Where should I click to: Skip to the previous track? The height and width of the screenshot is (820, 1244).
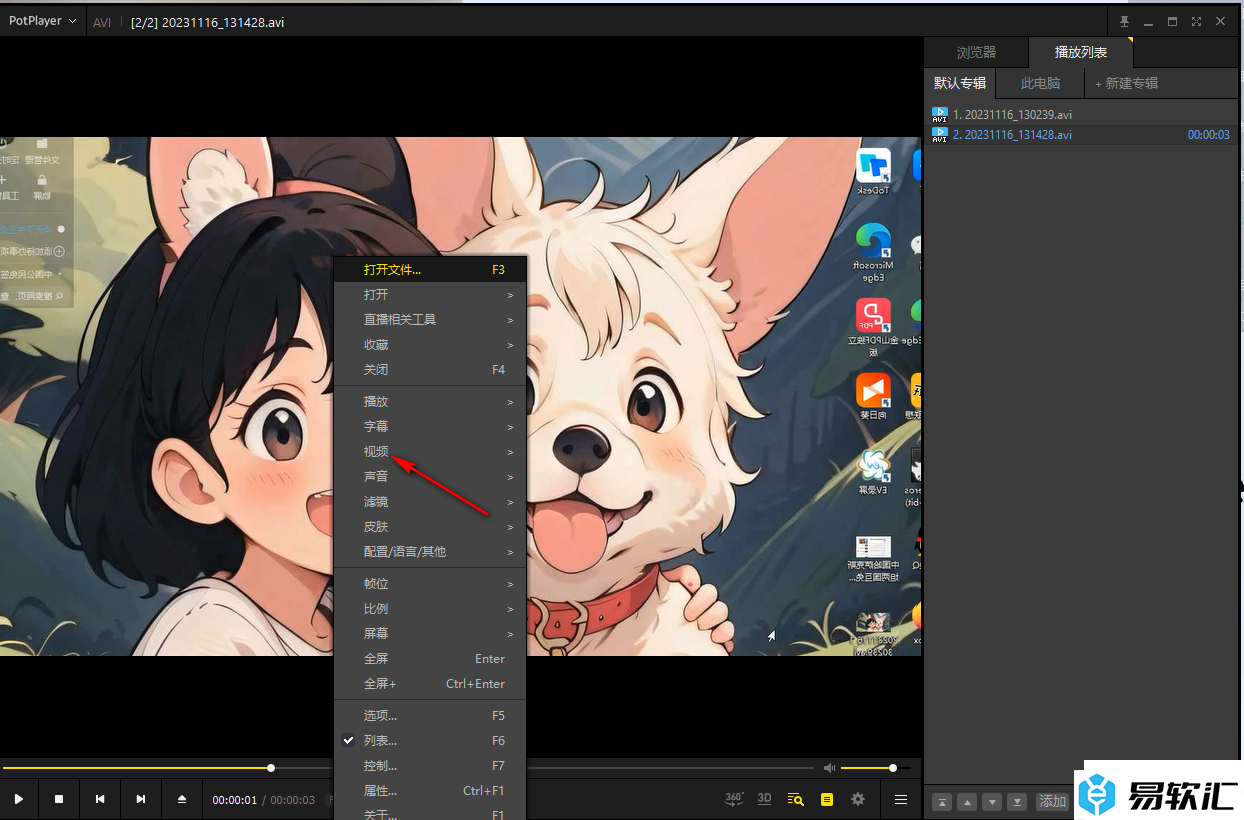100,799
